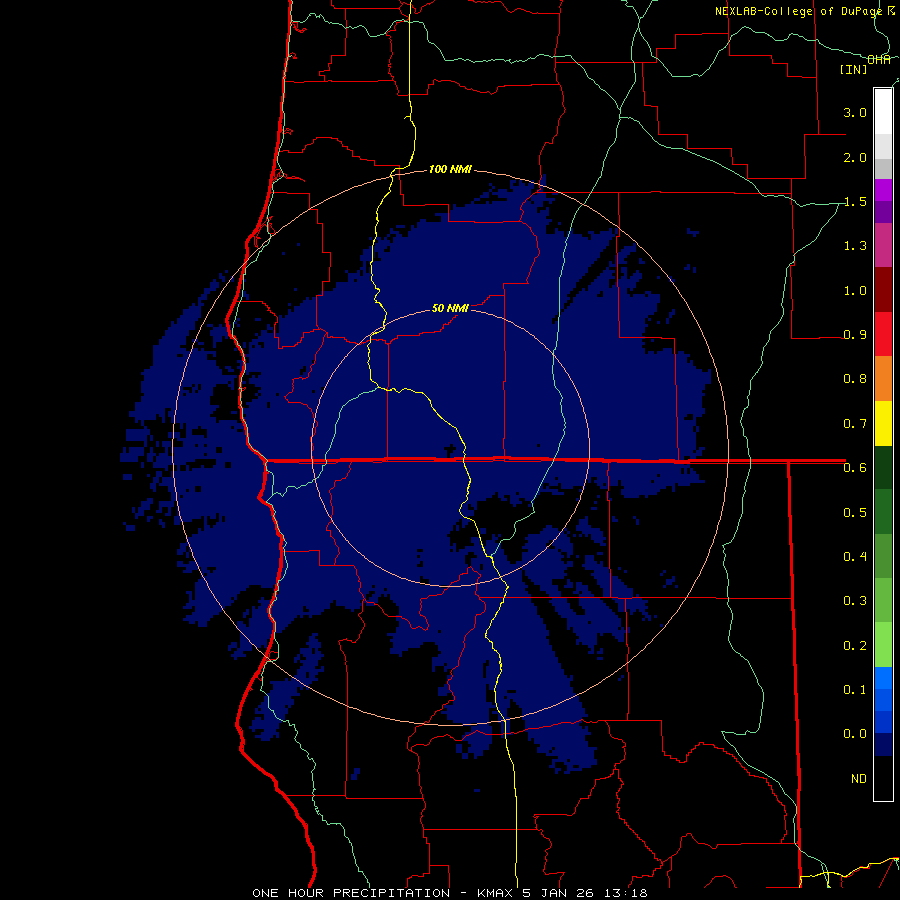
Task: Select the bright blue swatch above 0.1
Action: pos(883,678)
